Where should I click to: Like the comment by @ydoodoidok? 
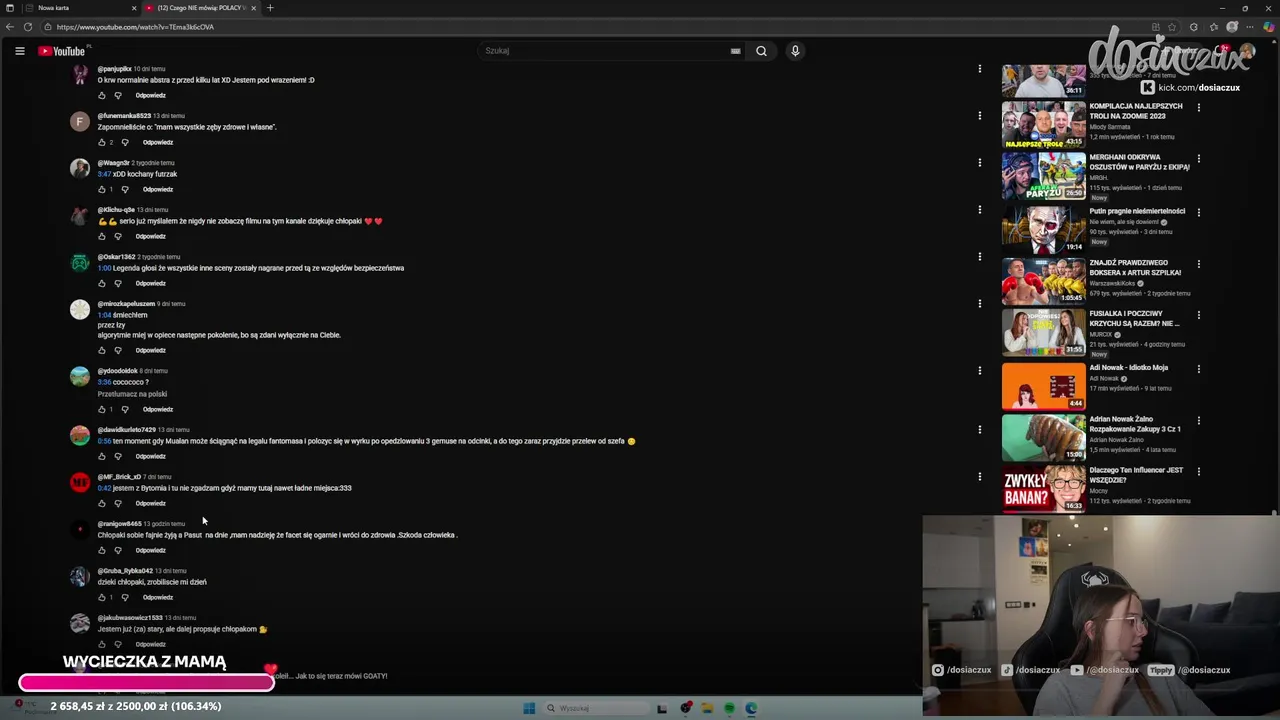coord(101,410)
